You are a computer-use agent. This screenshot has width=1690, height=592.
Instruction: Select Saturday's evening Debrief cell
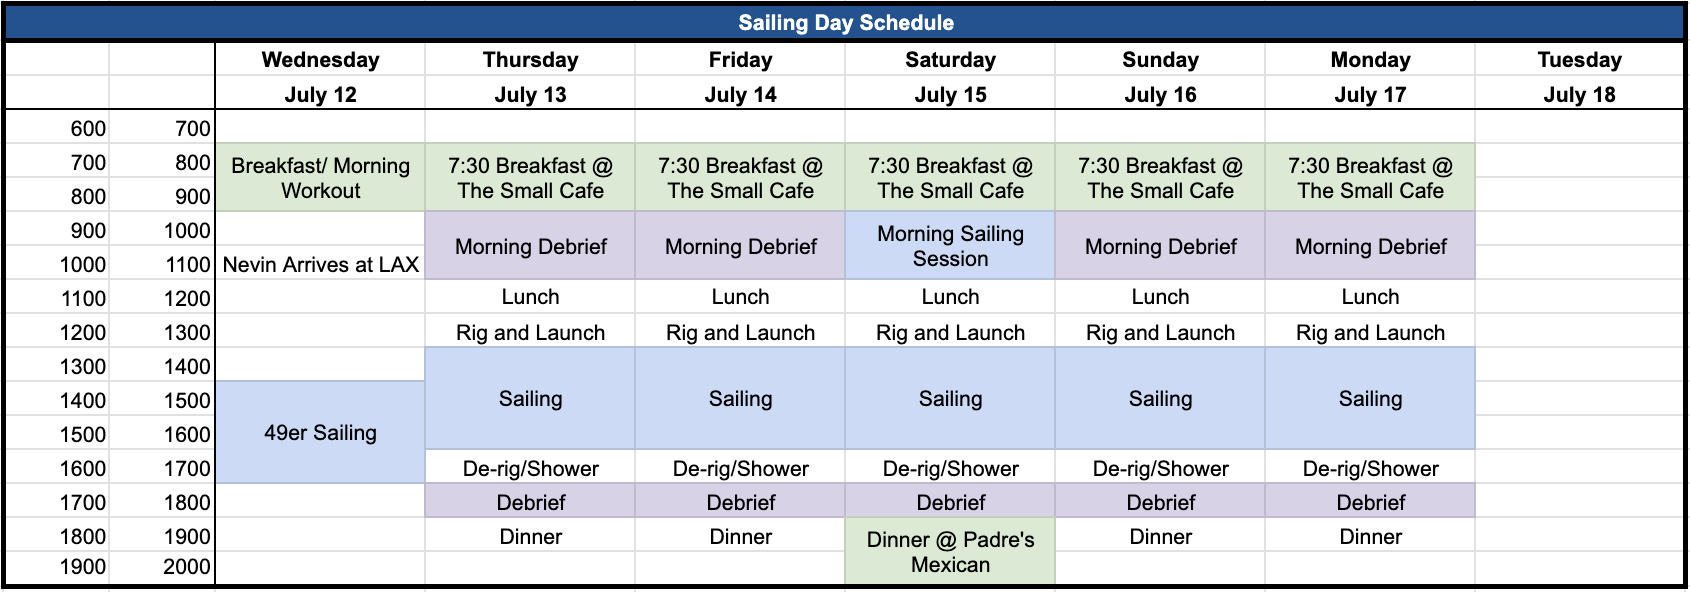(950, 502)
